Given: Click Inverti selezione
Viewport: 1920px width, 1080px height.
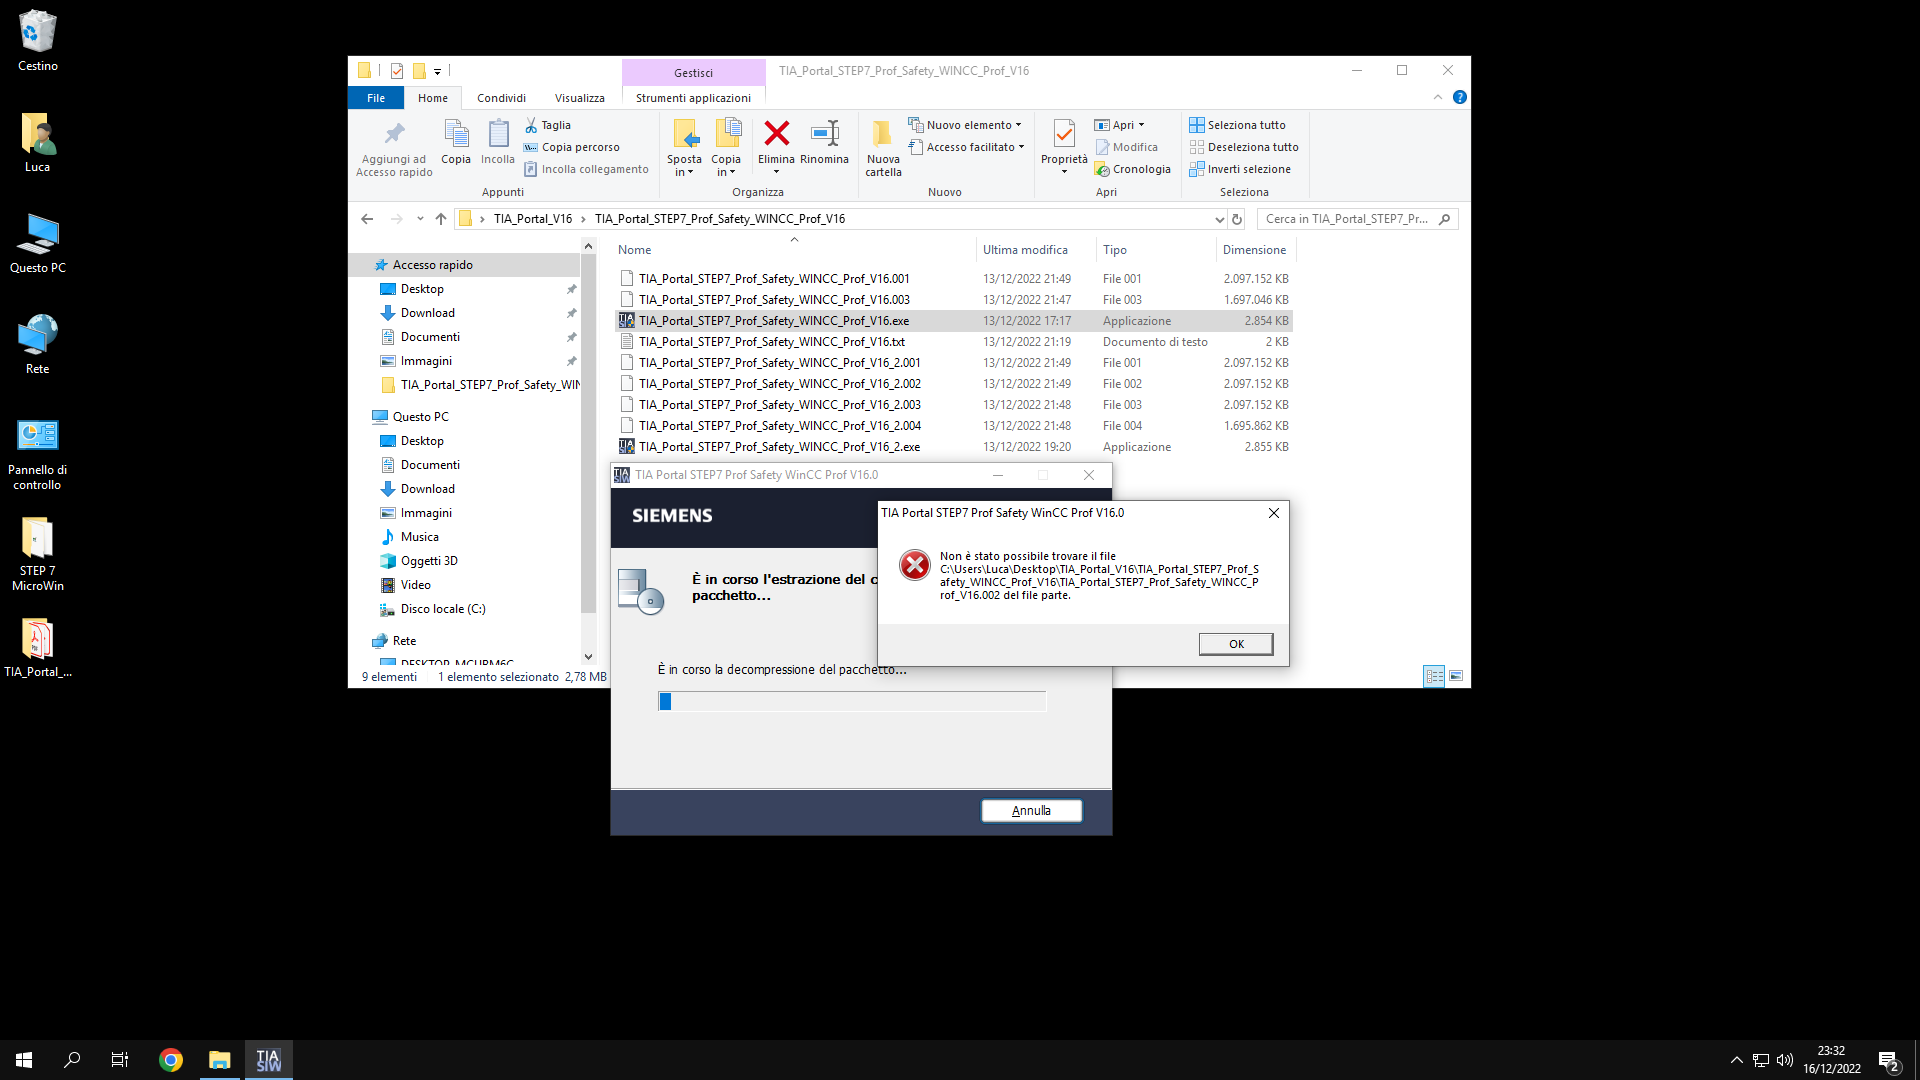Looking at the screenshot, I should 1240,169.
